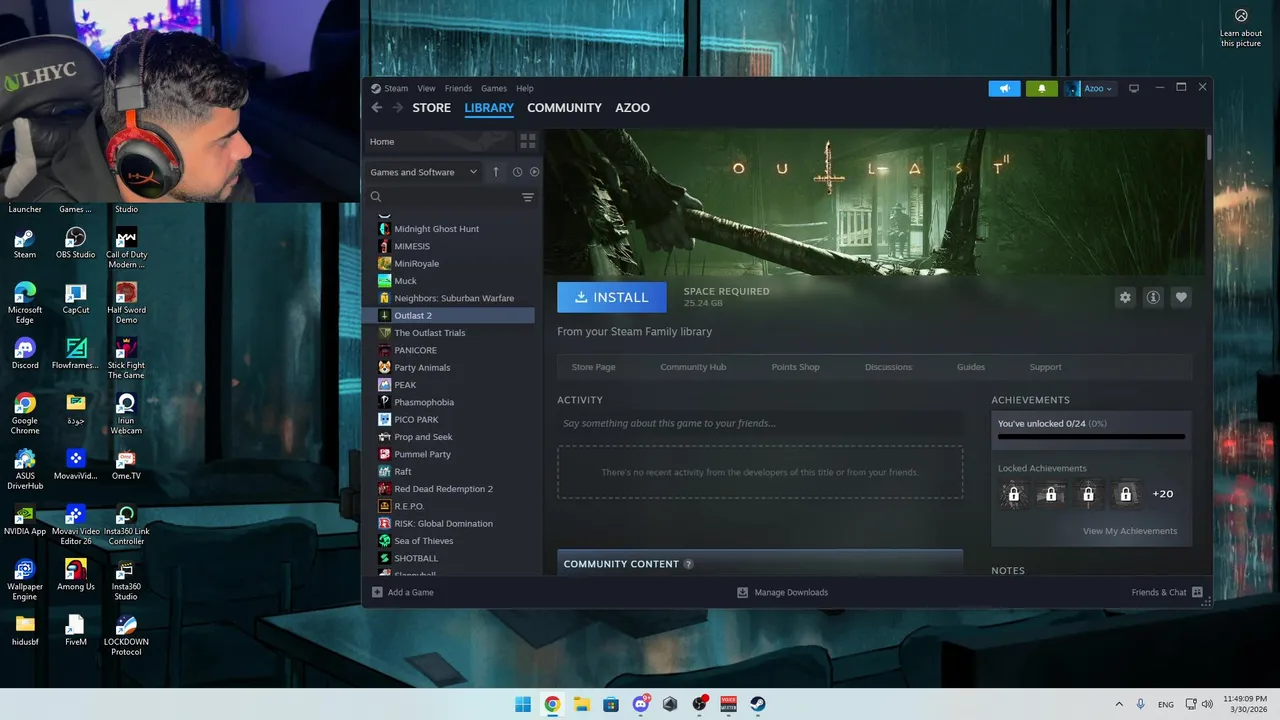Image resolution: width=1280 pixels, height=720 pixels.
Task: Click the 'Say something about this game' box
Action: point(760,424)
